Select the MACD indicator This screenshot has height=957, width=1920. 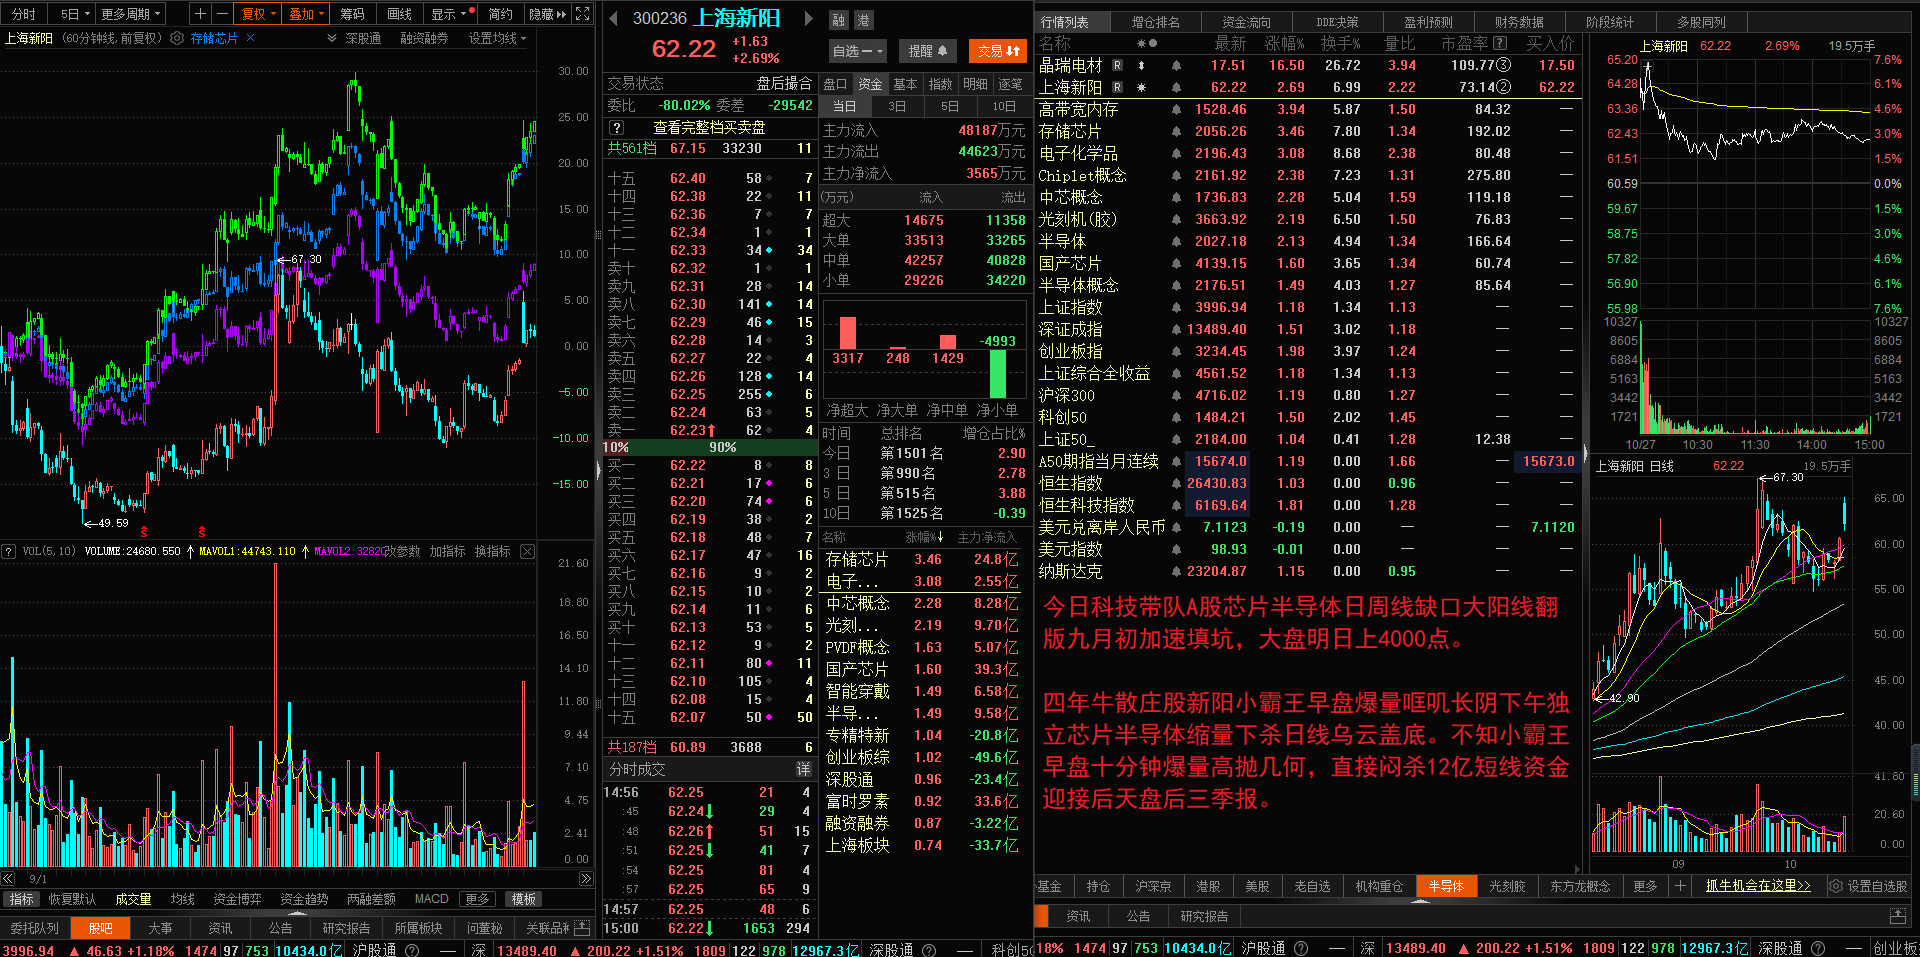[431, 899]
